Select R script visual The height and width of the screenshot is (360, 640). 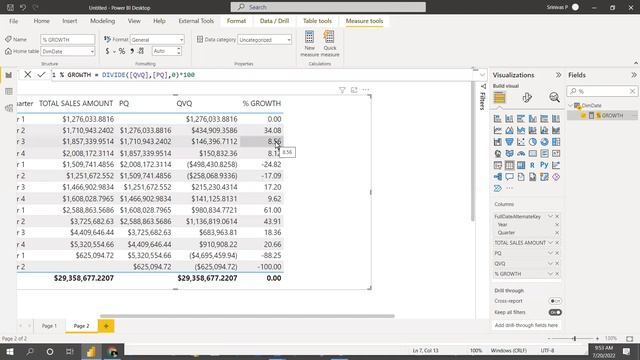coord(533,165)
